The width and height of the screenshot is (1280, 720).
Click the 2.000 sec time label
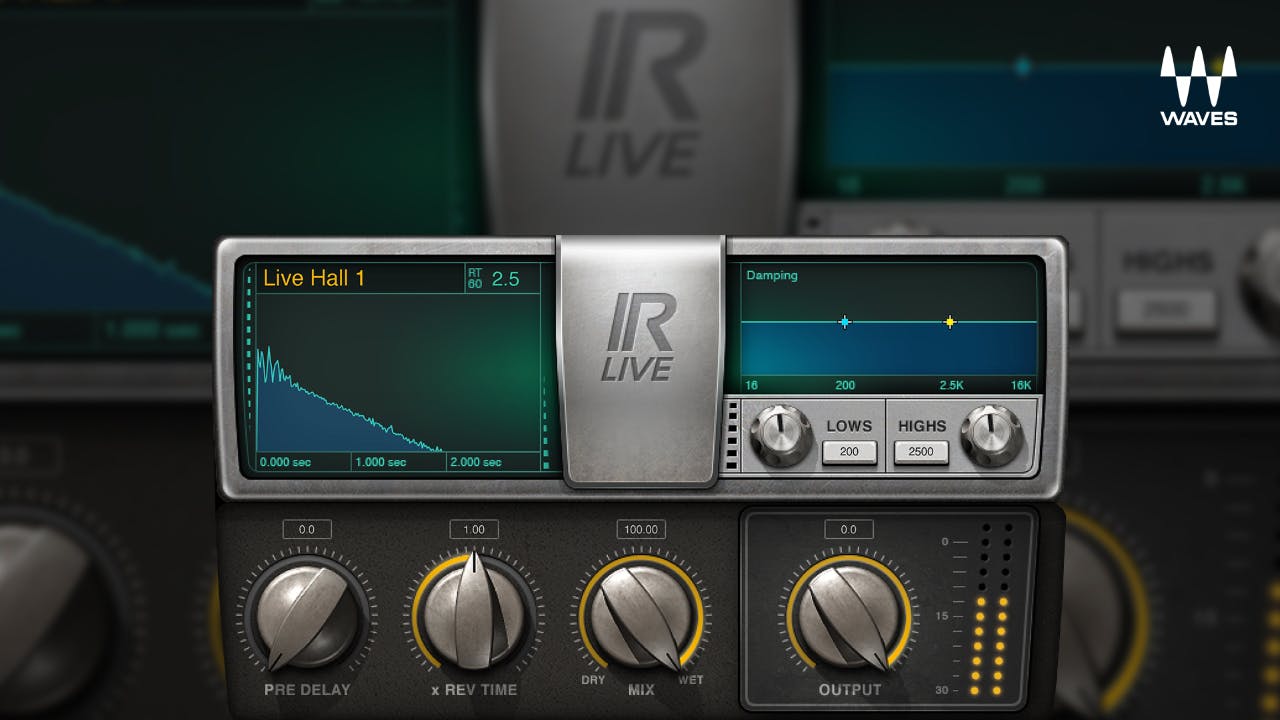[476, 462]
